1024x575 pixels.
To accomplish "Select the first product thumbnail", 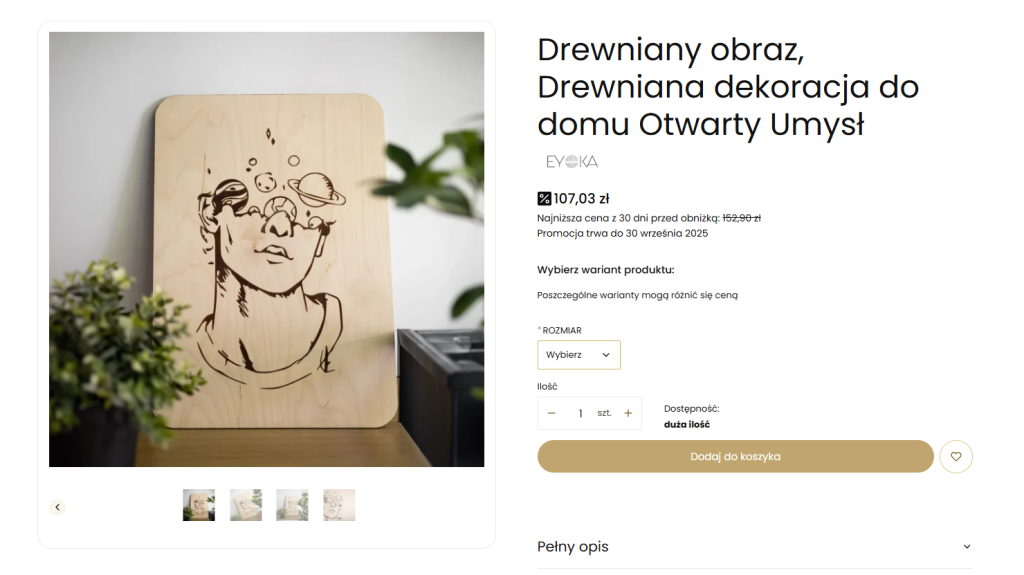I will tap(199, 505).
